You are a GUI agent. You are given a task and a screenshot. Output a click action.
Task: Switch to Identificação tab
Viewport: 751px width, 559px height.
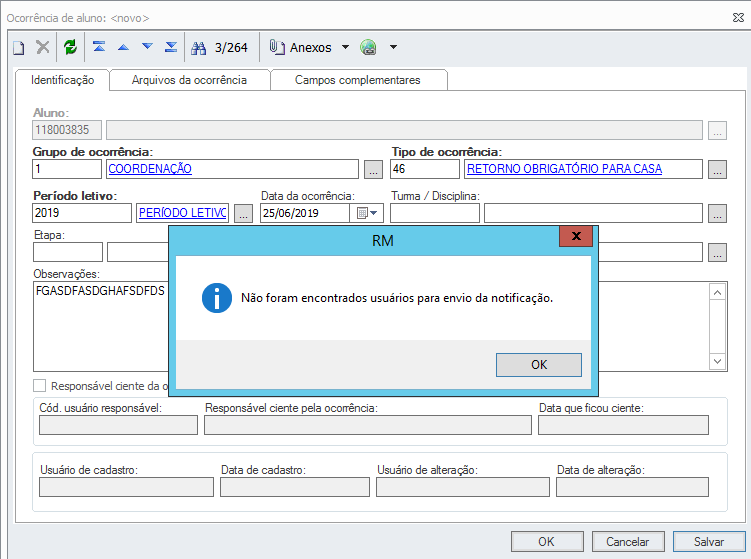(x=63, y=80)
